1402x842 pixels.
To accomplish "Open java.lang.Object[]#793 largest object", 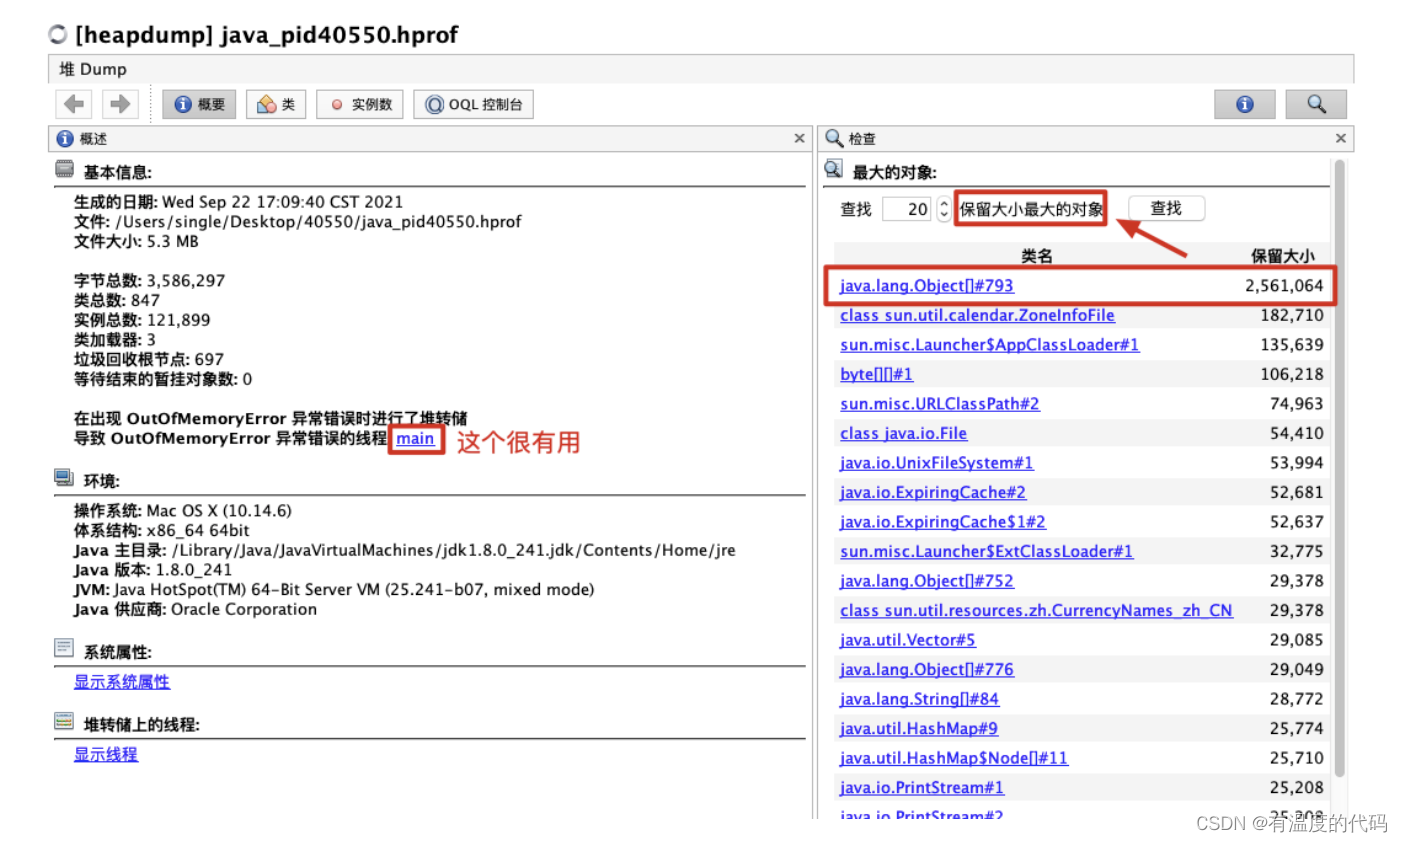I will 925,285.
